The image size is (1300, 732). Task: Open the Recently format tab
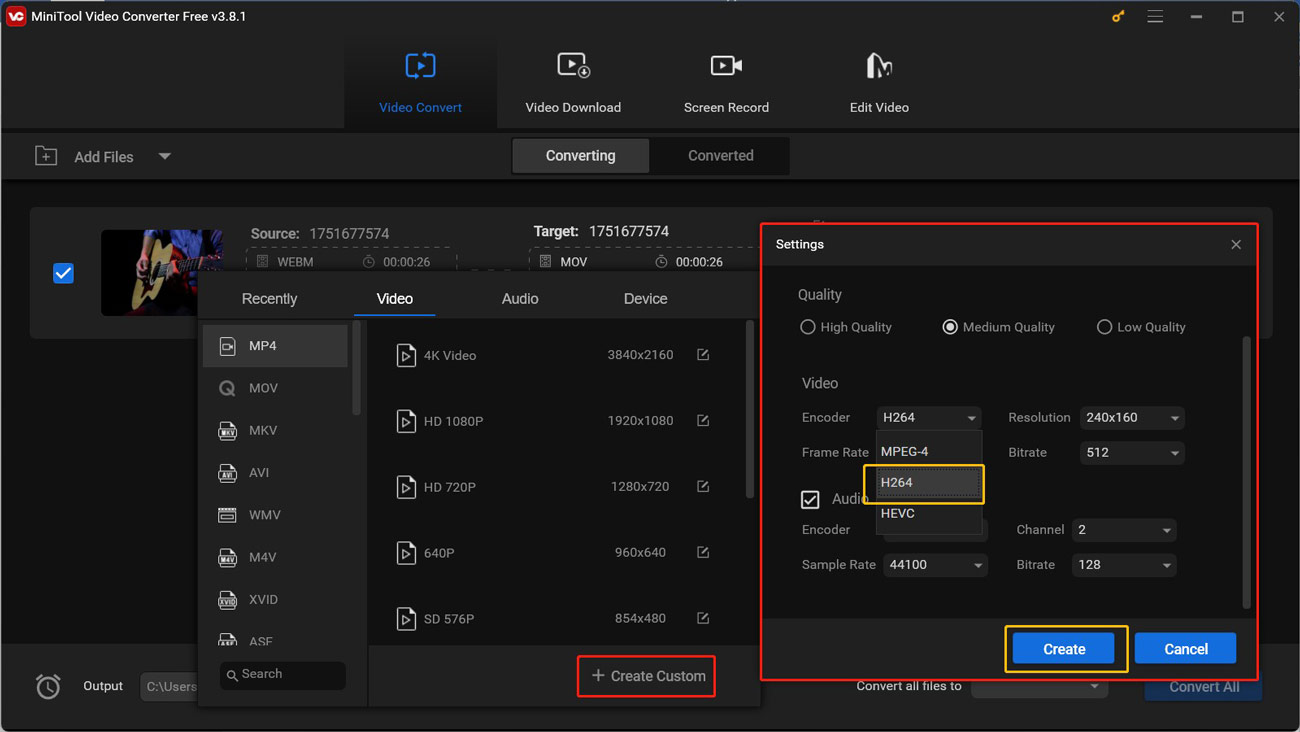269,299
